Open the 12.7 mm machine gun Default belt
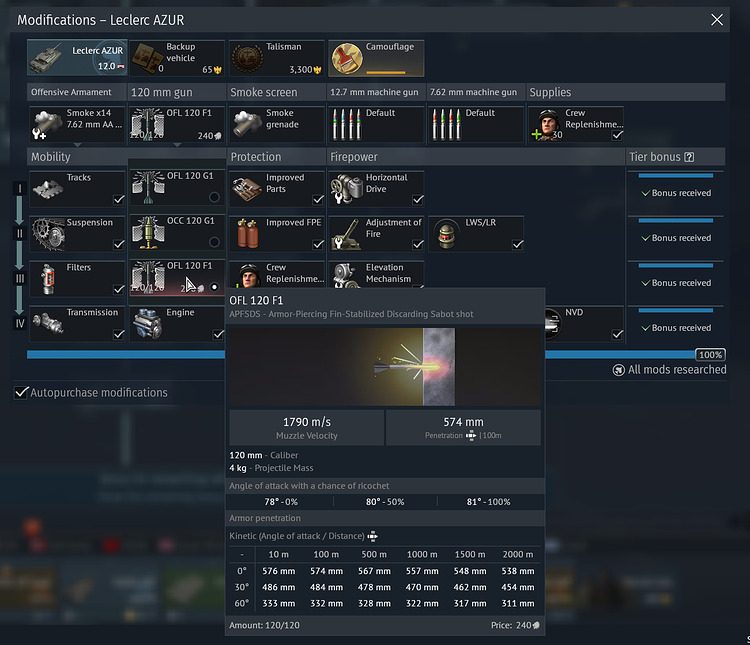Viewport: 750px width, 645px height. pyautogui.click(x=377, y=125)
